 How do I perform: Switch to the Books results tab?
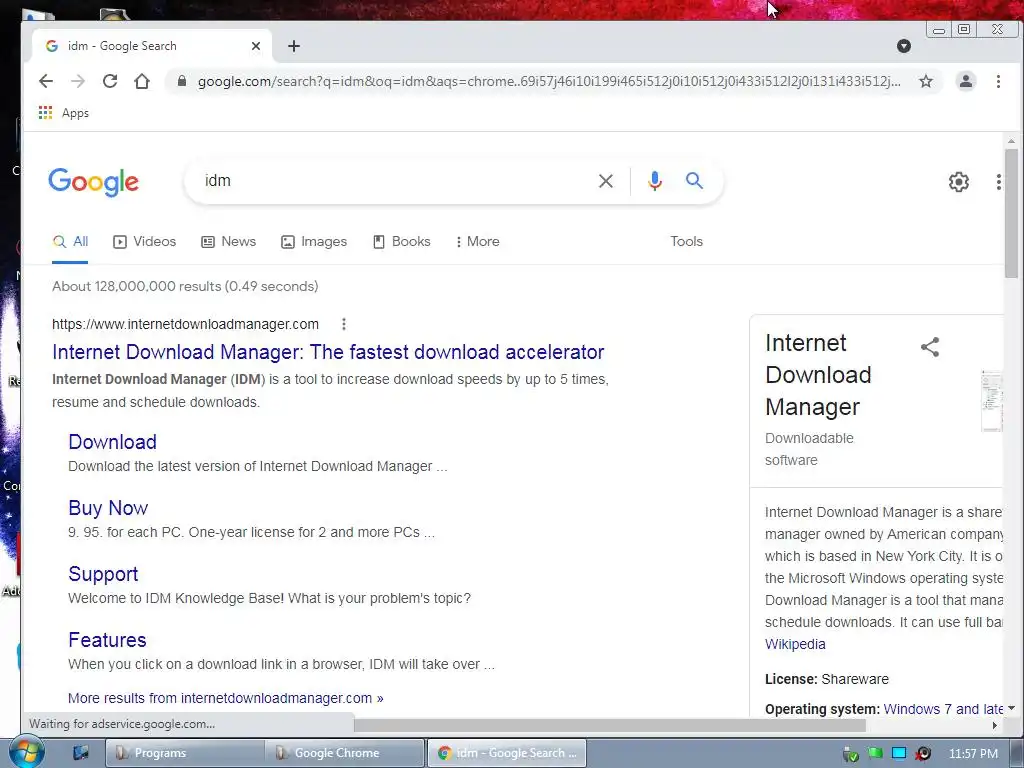click(402, 242)
